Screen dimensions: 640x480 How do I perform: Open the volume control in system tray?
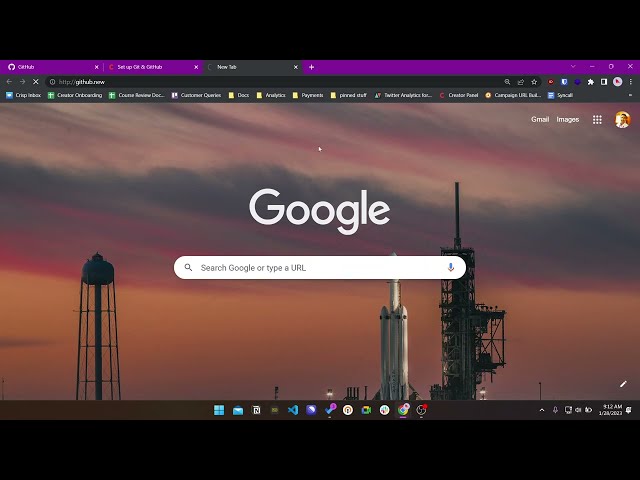578,410
